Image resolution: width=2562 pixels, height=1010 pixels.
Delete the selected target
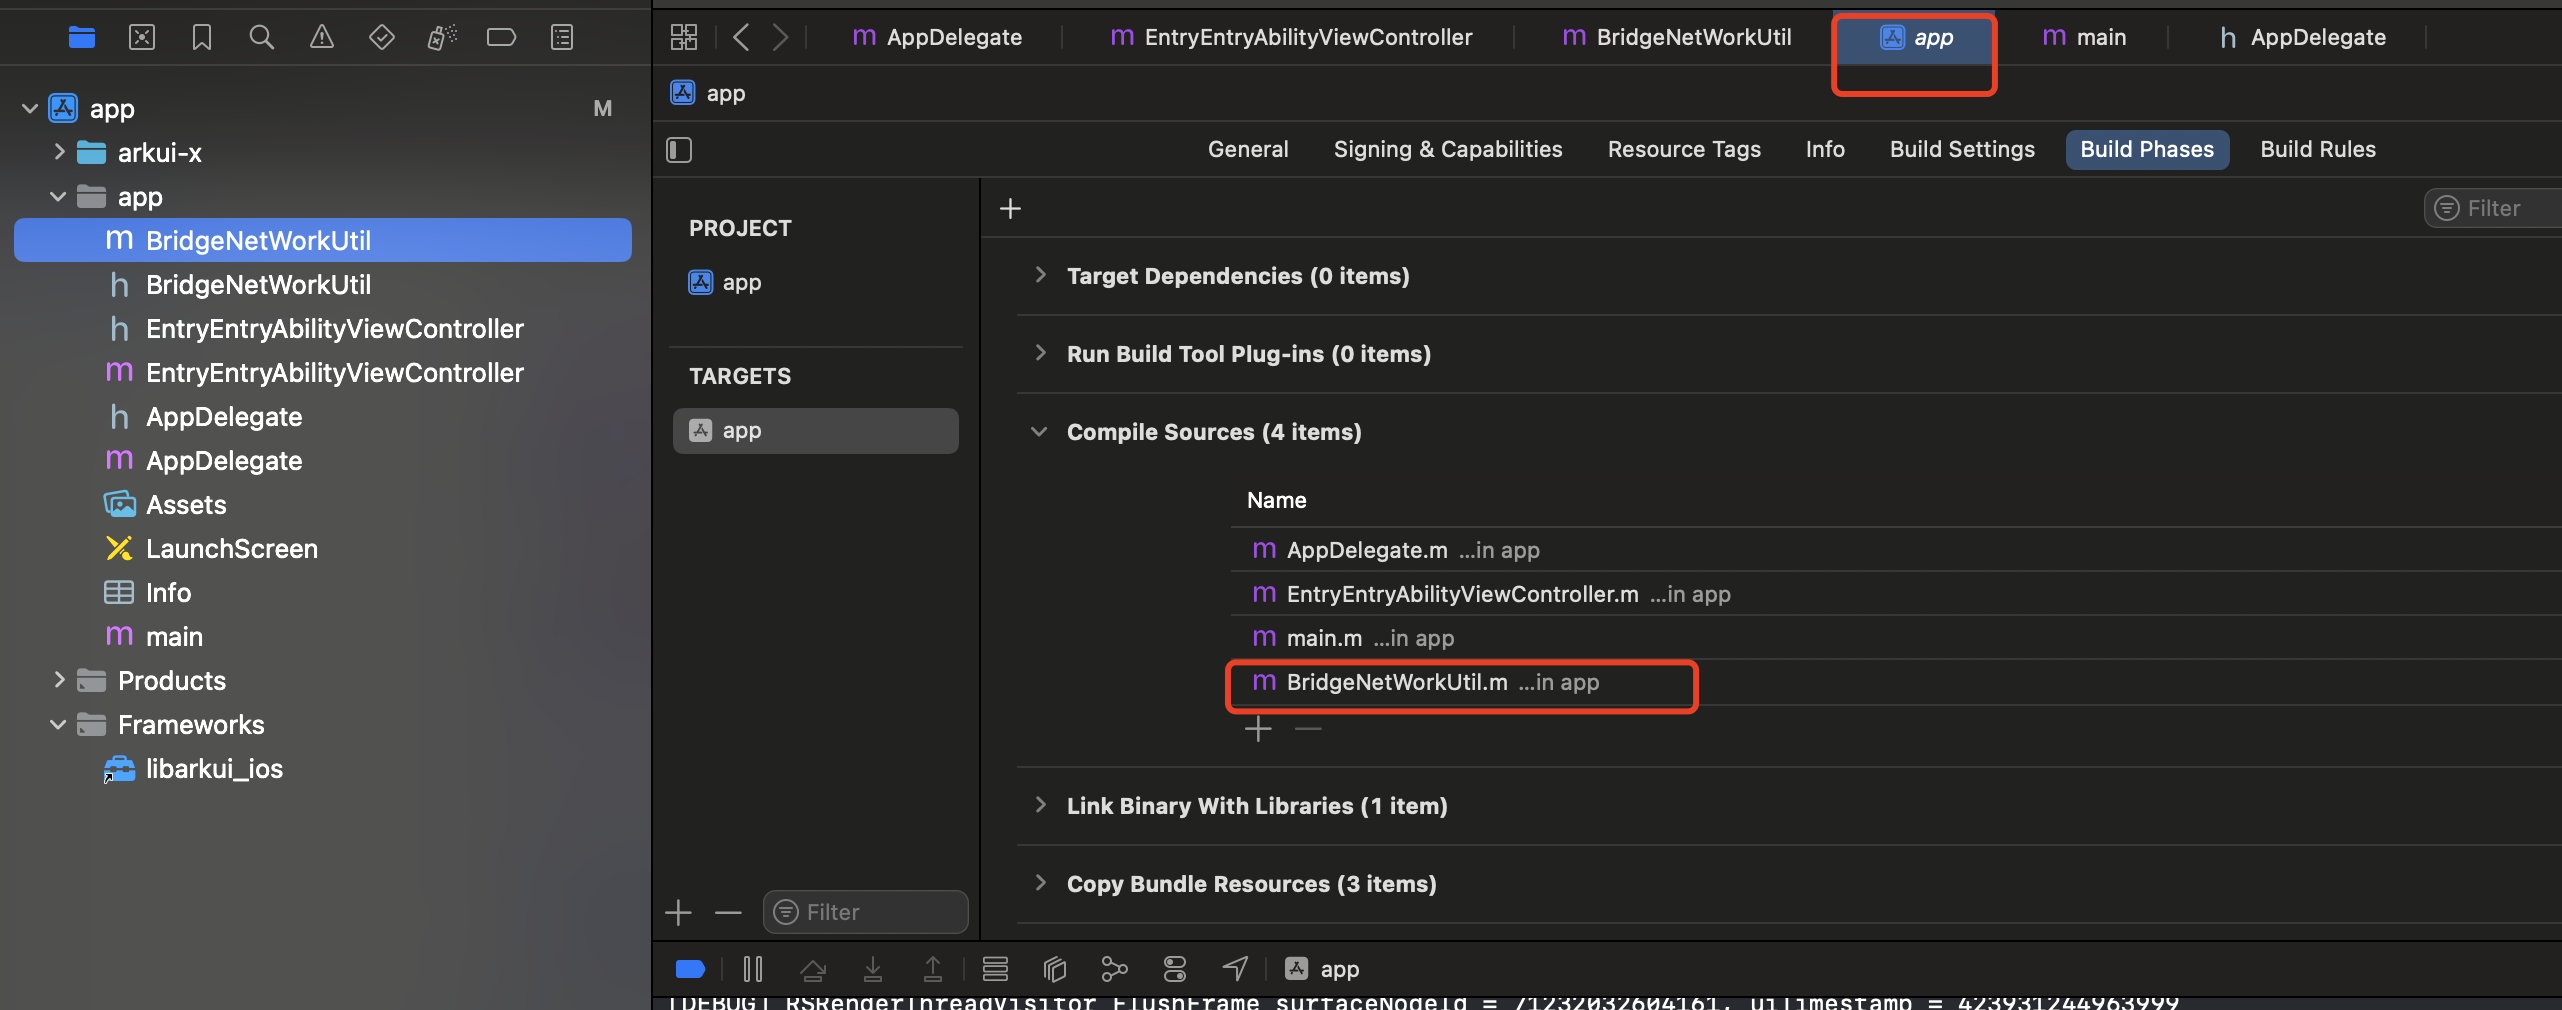(729, 912)
